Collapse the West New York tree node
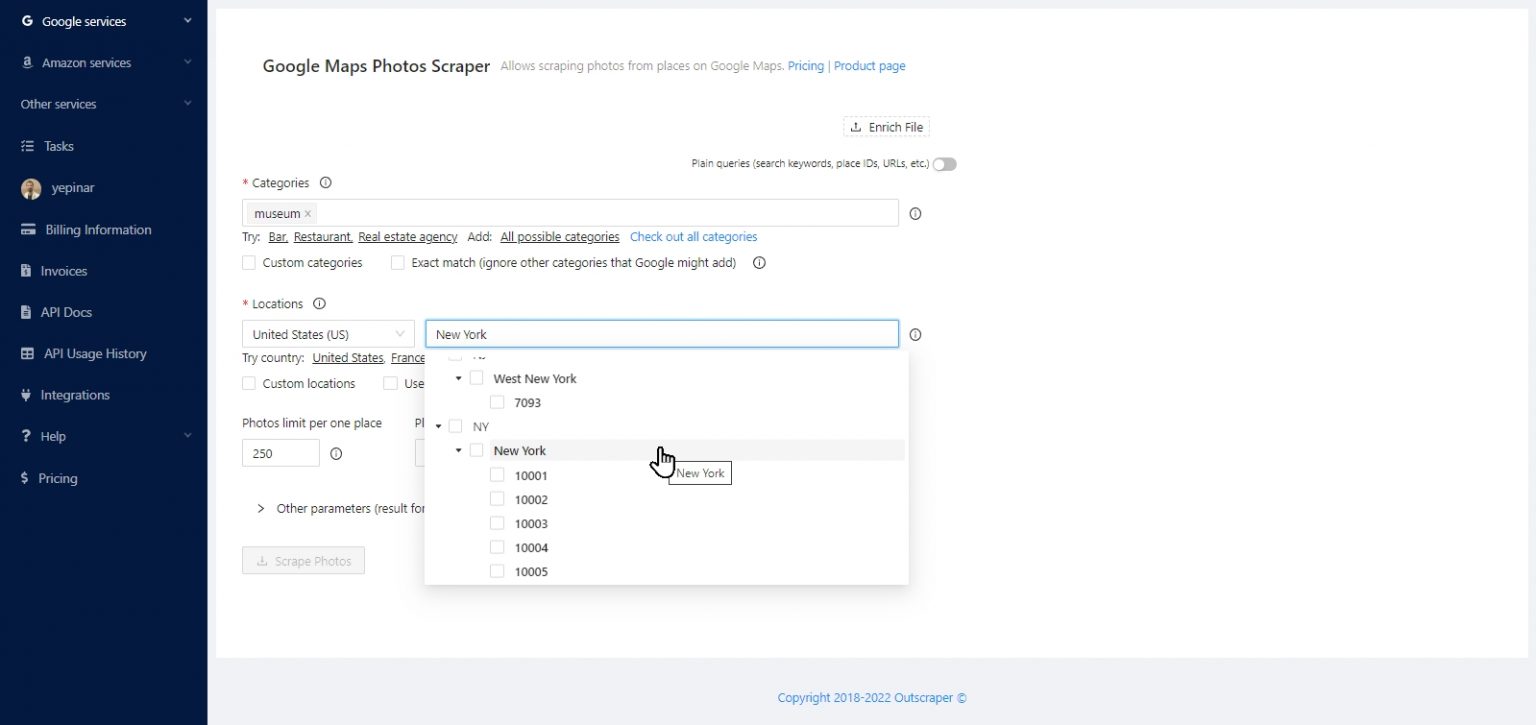This screenshot has height=725, width=1536. point(458,379)
